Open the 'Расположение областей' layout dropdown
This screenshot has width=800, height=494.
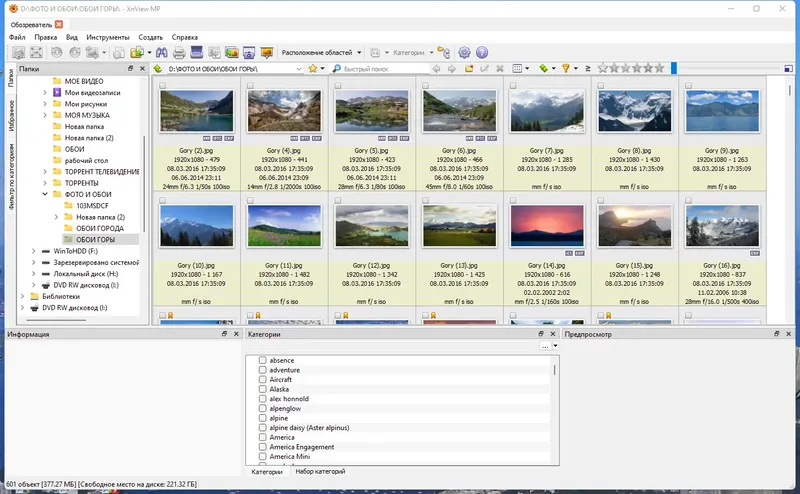[x=320, y=52]
